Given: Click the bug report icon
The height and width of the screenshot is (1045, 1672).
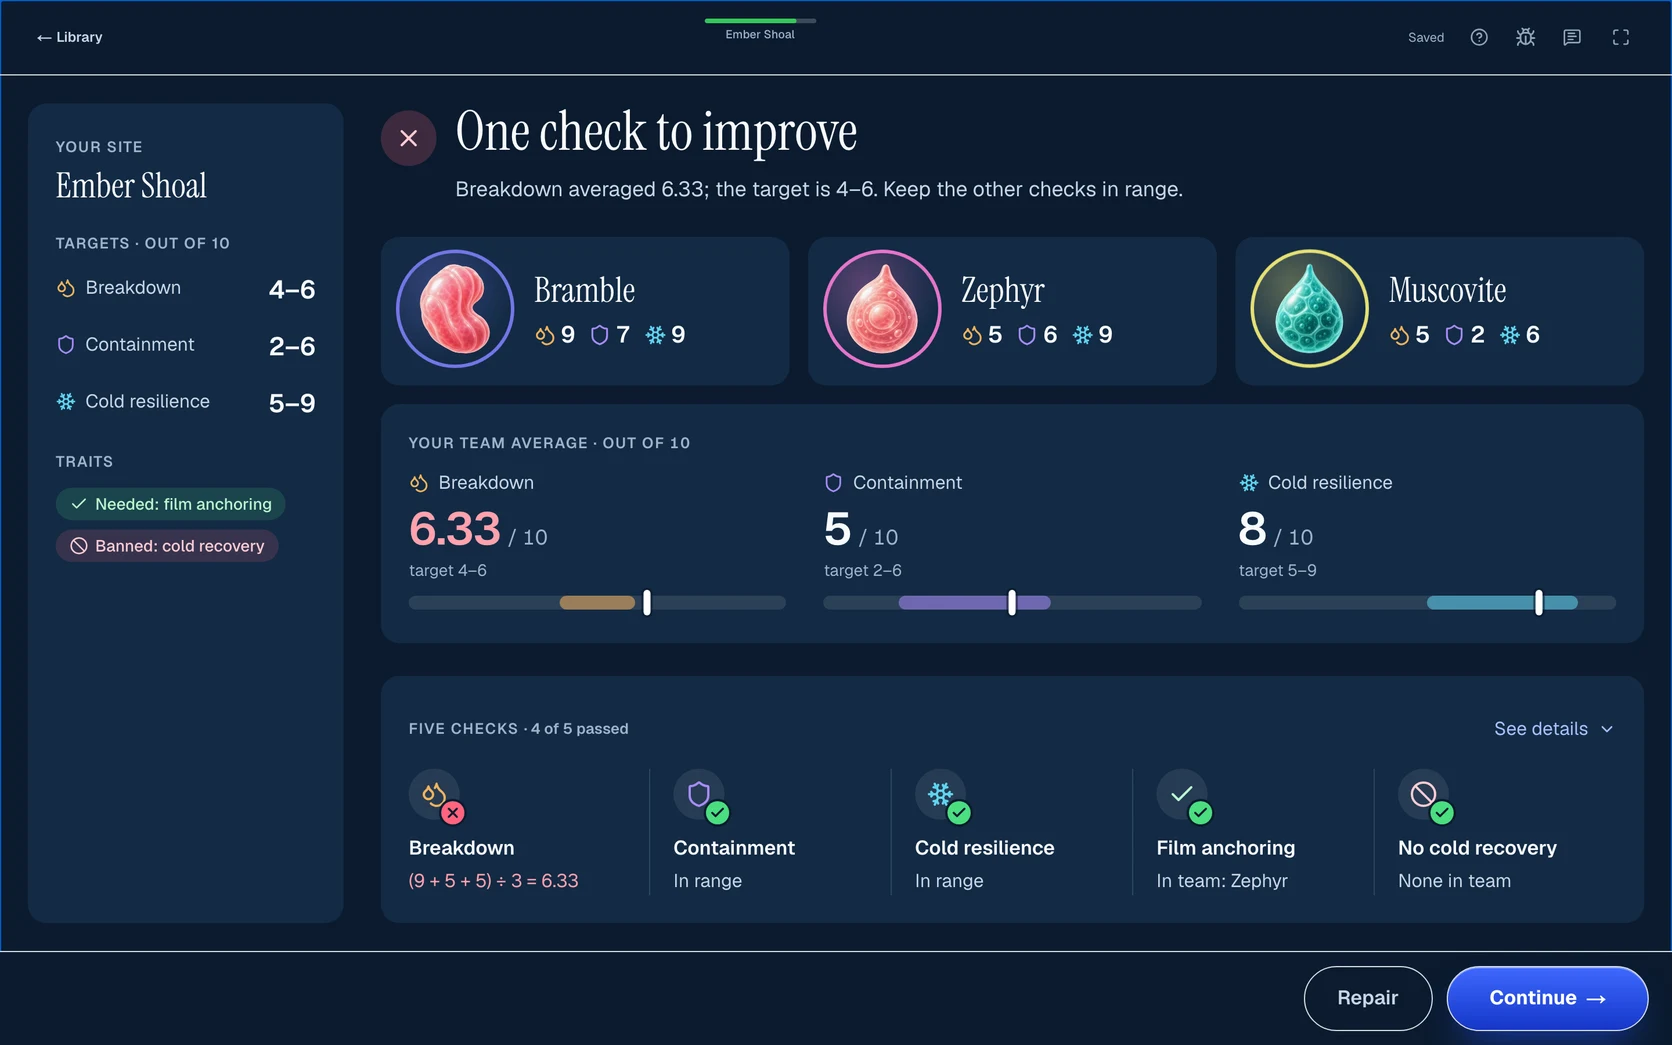Looking at the screenshot, I should pyautogui.click(x=1525, y=37).
